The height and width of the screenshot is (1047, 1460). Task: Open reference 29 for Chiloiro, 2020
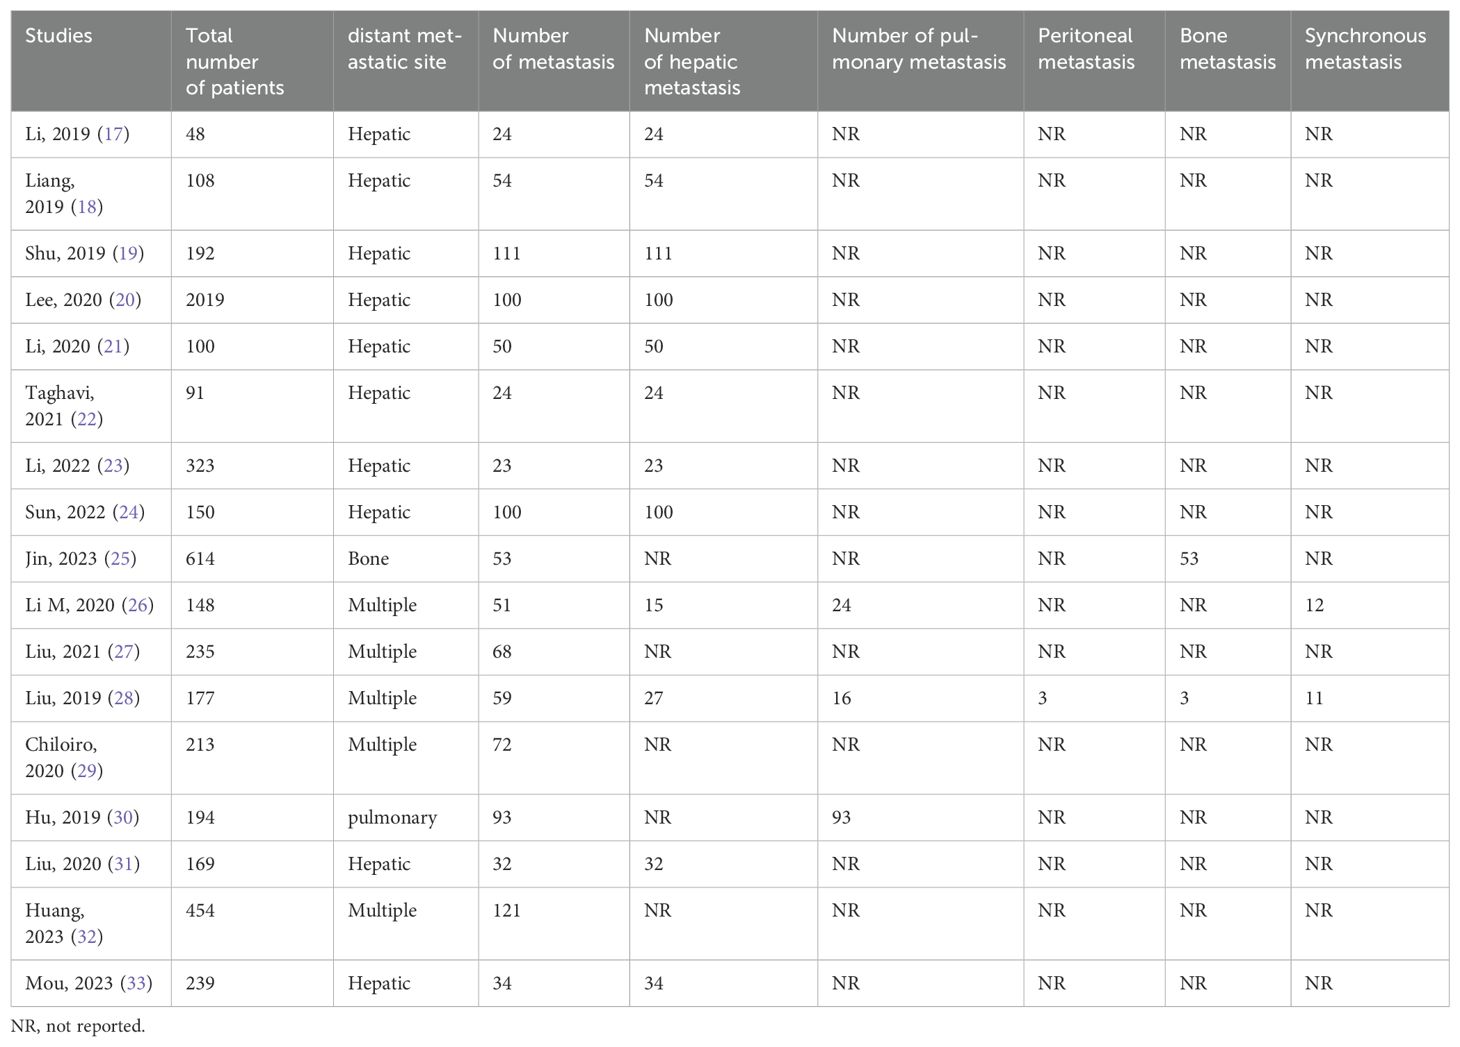pyautogui.click(x=87, y=772)
